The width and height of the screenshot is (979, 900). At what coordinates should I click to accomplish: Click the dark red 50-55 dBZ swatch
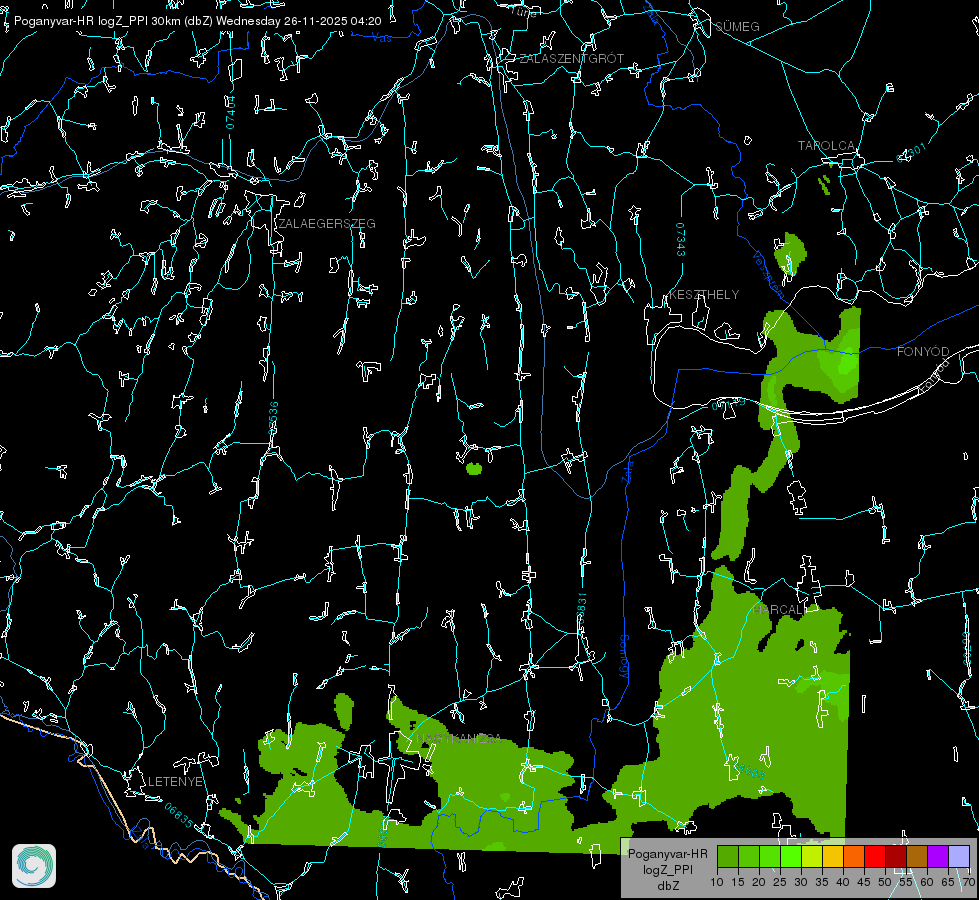[896, 857]
